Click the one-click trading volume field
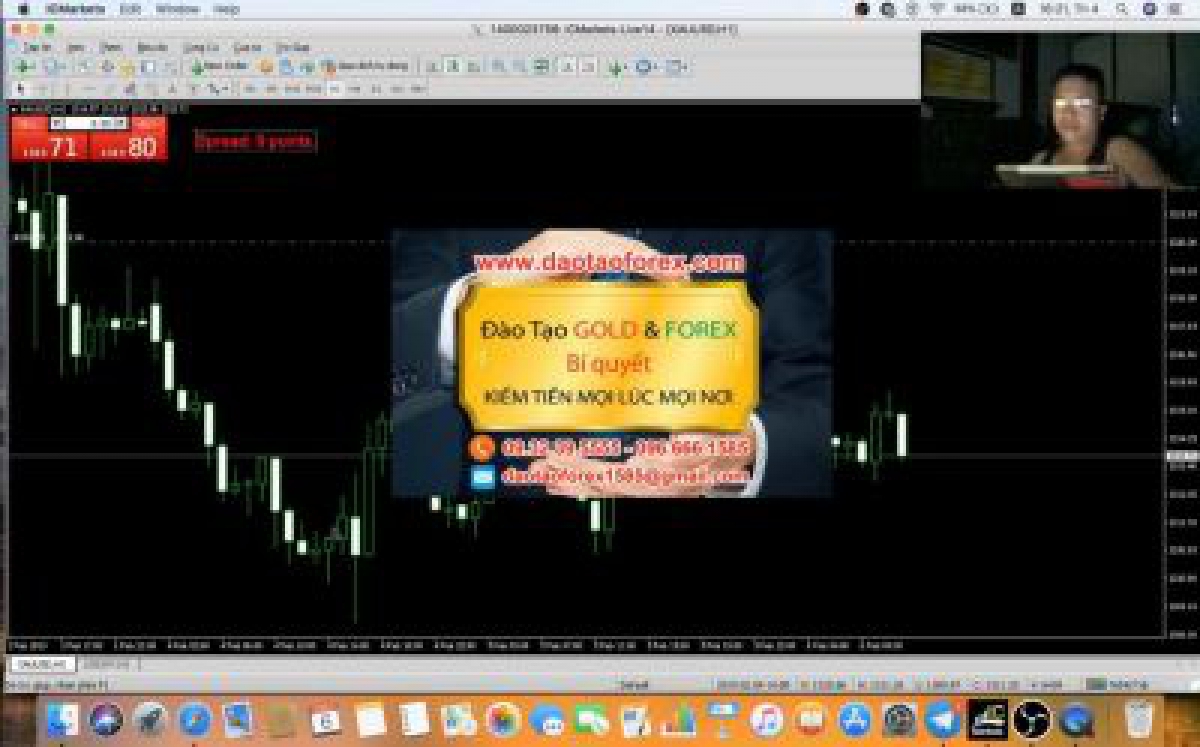This screenshot has width=1200, height=747. tap(89, 123)
